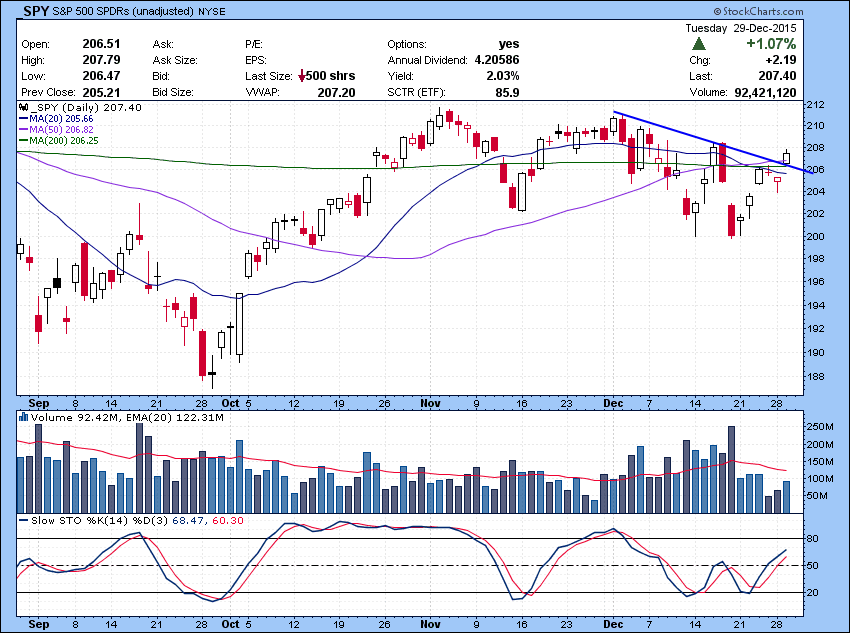
Task: Click the Dec label on bottom date axis
Action: 613,624
